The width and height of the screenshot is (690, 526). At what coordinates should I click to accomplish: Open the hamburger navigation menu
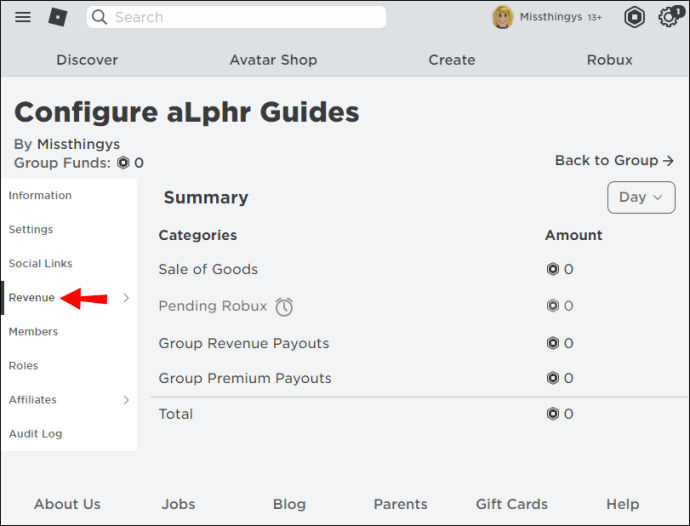(23, 17)
